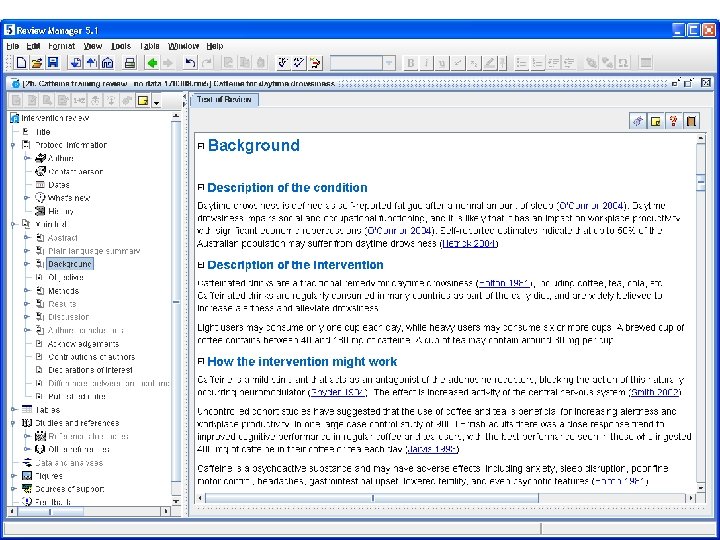The height and width of the screenshot is (540, 720).
Task: Click the red question mark help icon
Action: [x=674, y=121]
